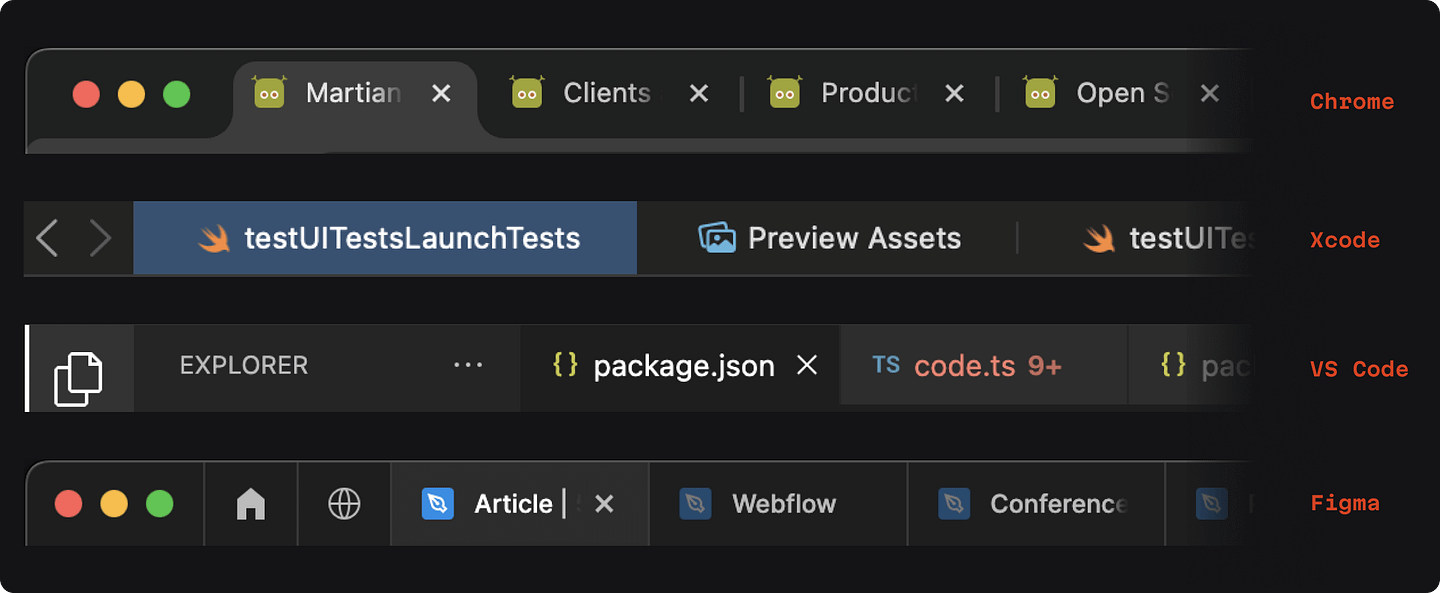Image resolution: width=1440 pixels, height=593 pixels.
Task: Click the green fullscreen button in Figma
Action: click(160, 503)
